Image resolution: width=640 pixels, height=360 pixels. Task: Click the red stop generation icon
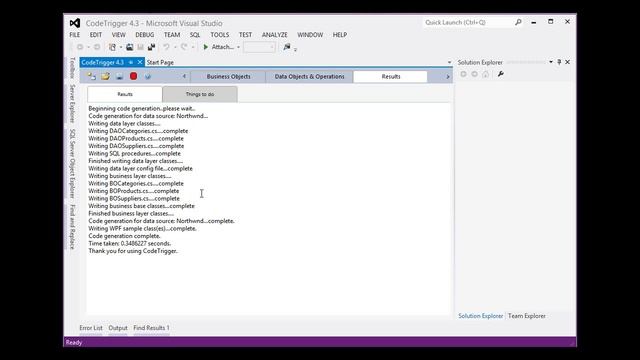pyautogui.click(x=133, y=76)
